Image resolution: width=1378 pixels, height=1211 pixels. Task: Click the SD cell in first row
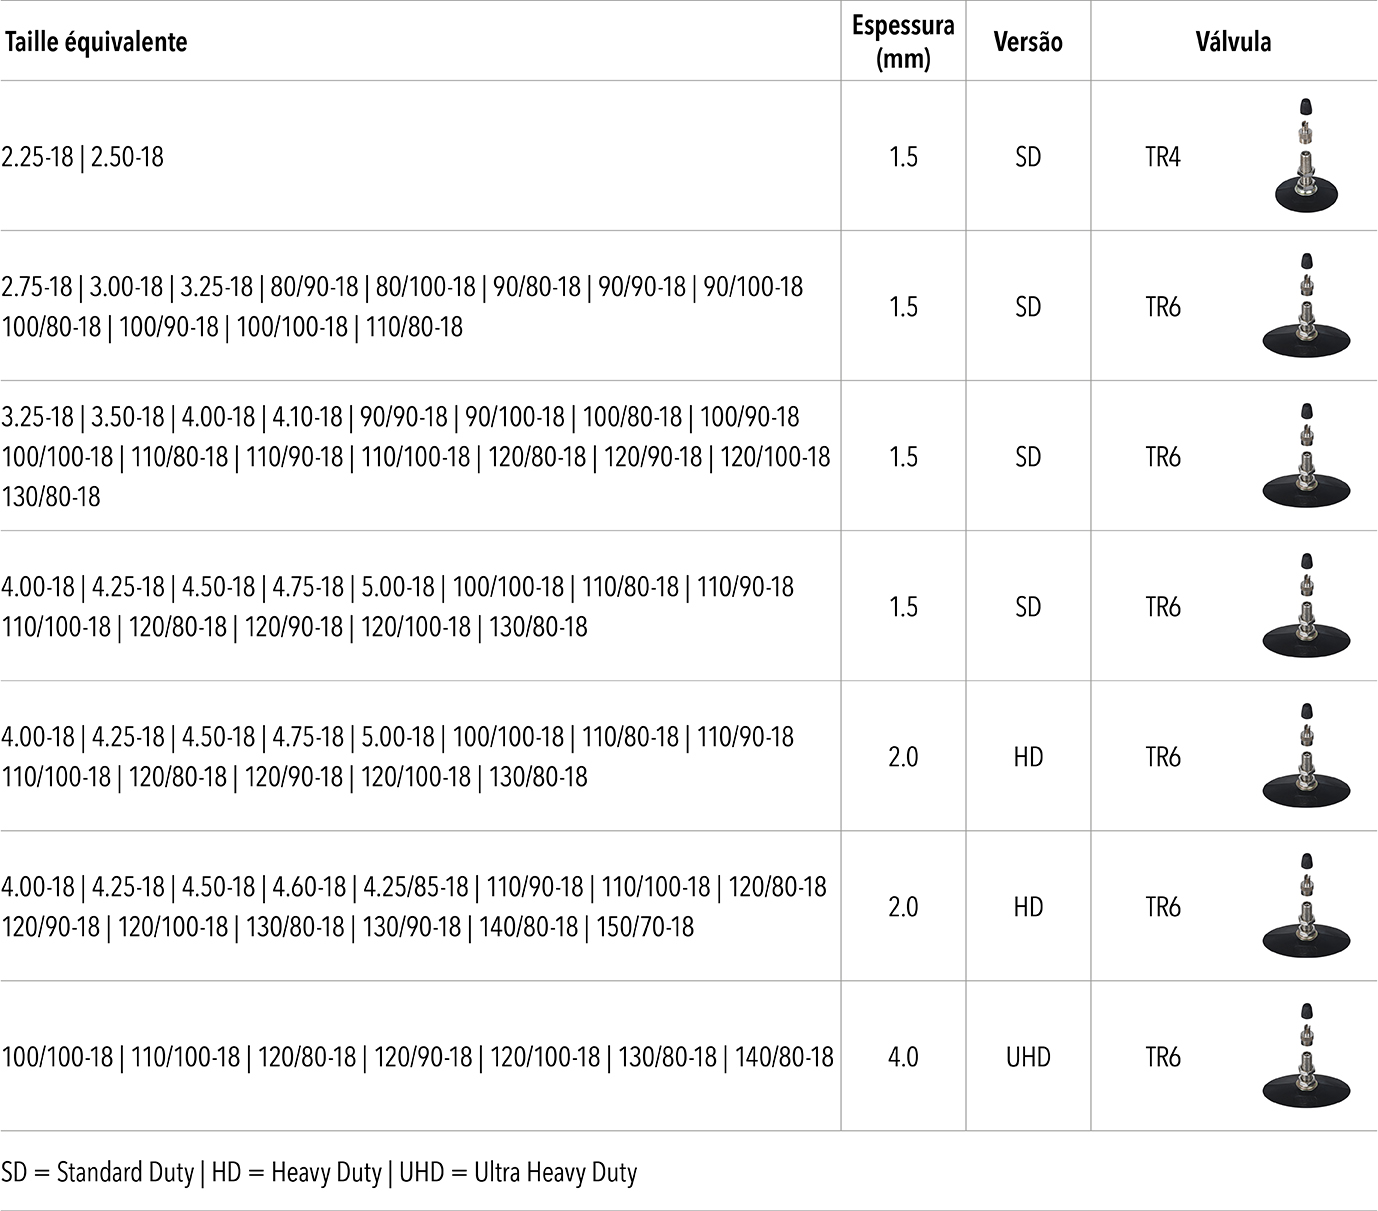[1028, 157]
